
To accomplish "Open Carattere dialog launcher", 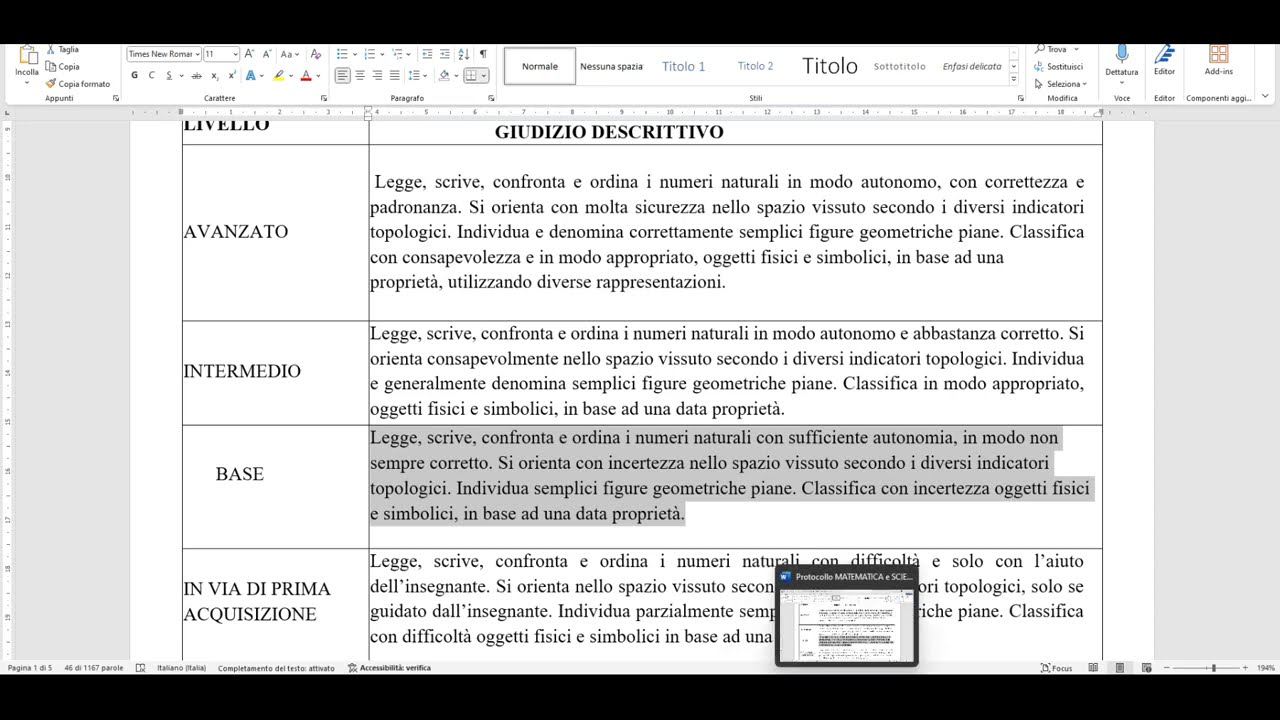I will 324,98.
